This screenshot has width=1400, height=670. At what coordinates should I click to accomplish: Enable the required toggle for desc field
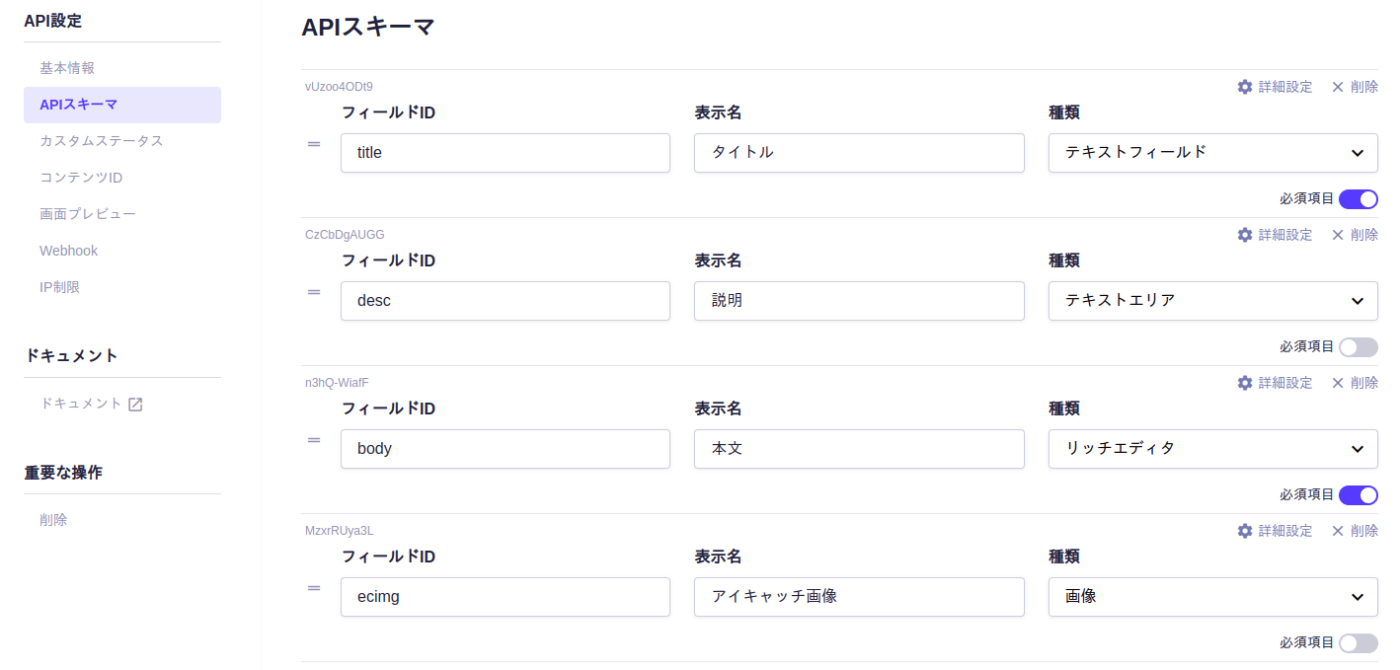[x=1358, y=347]
